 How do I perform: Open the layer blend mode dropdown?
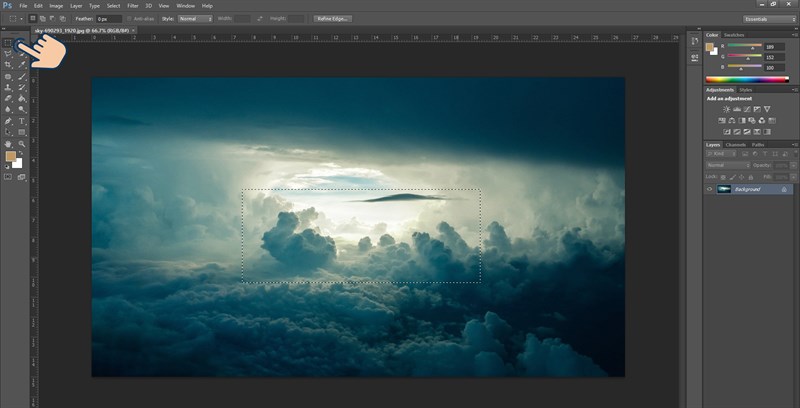pos(726,164)
